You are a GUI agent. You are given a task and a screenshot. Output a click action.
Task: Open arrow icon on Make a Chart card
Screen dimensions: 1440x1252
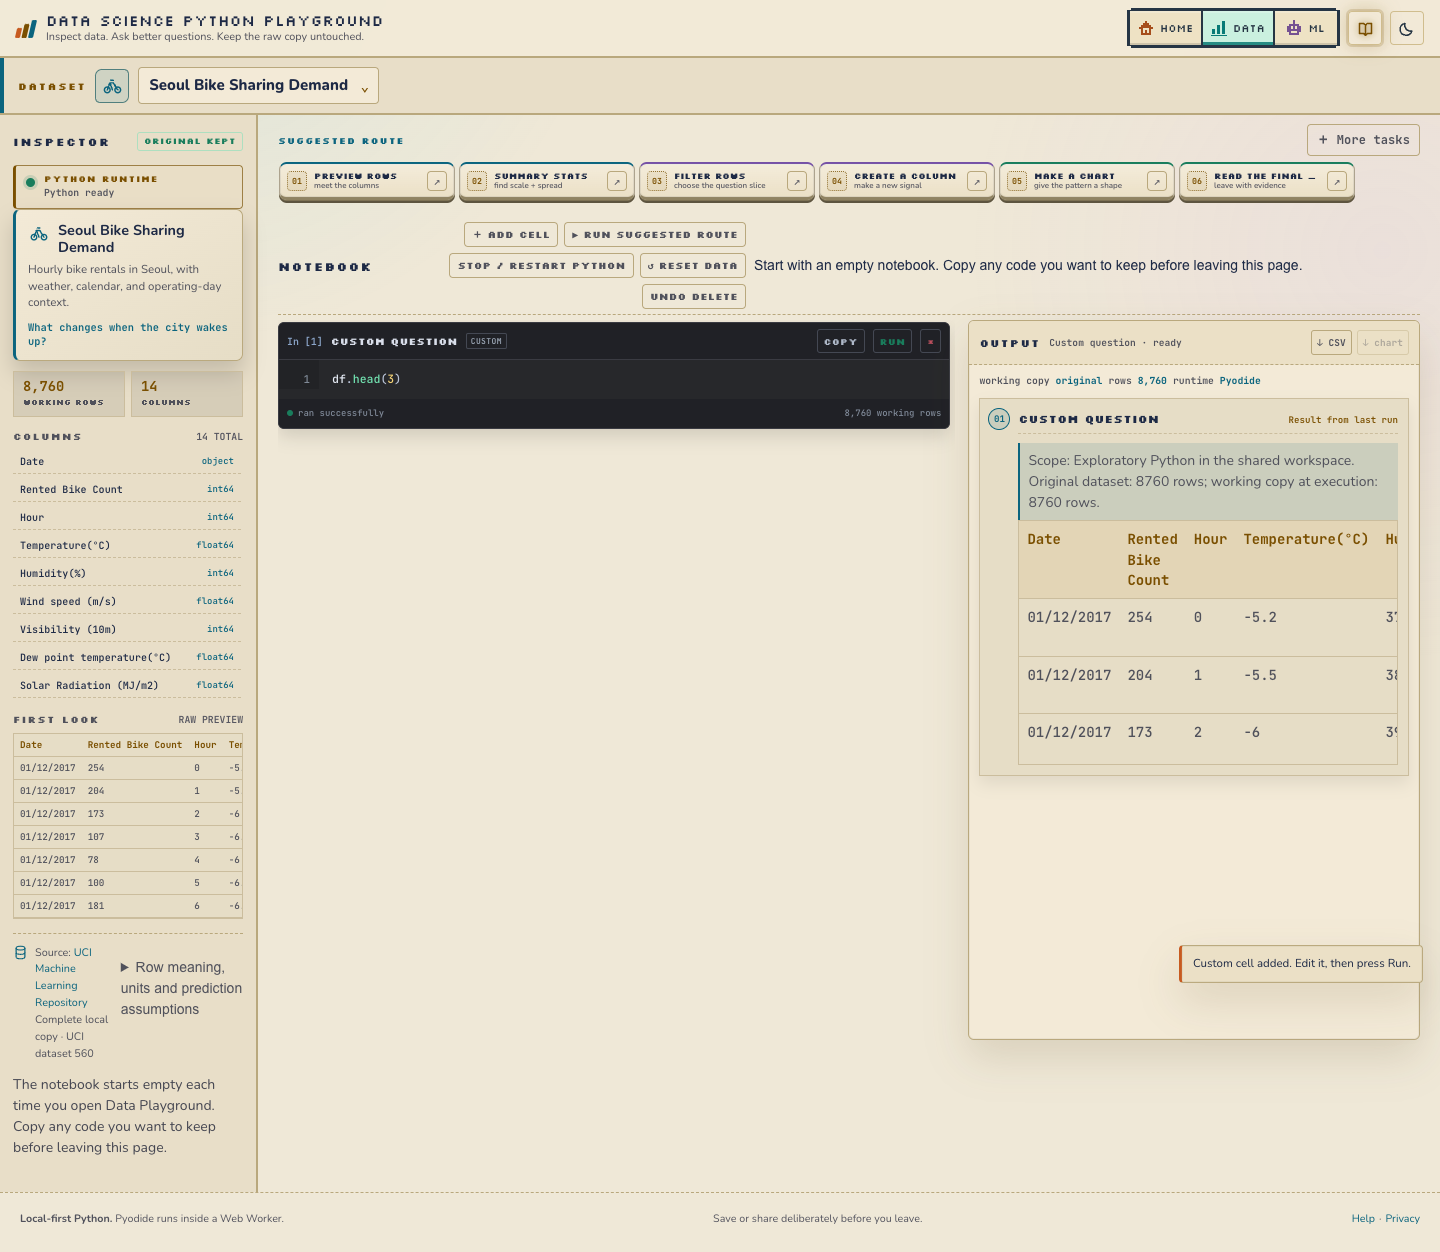[x=1157, y=181]
